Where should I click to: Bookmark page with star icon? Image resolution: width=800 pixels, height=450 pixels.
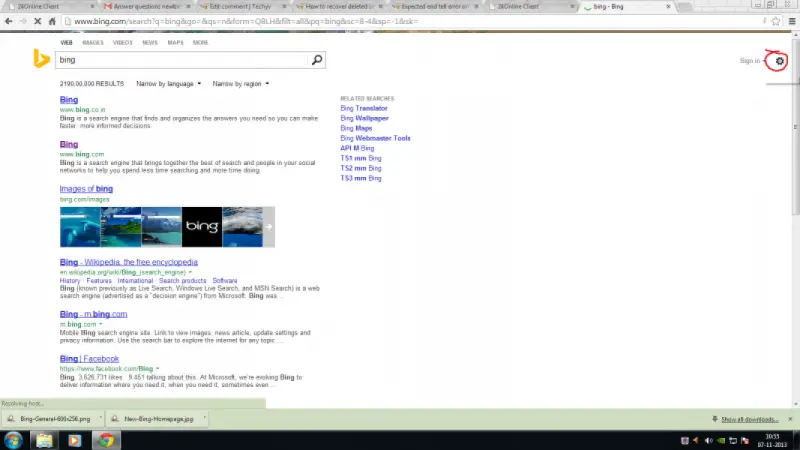tap(776, 21)
